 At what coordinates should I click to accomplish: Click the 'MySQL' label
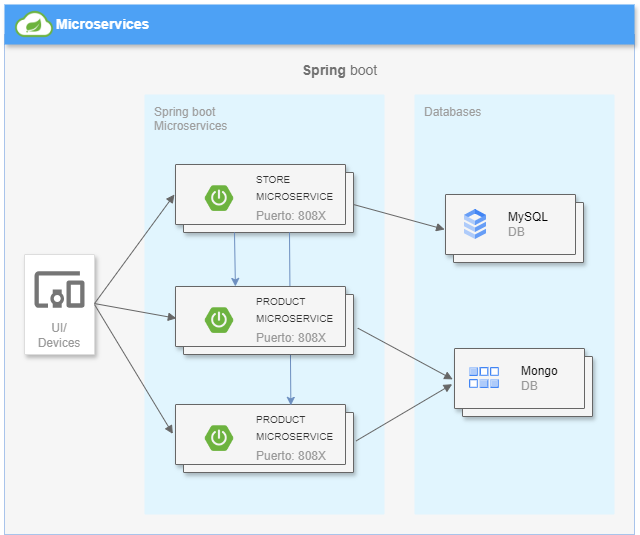click(x=528, y=217)
